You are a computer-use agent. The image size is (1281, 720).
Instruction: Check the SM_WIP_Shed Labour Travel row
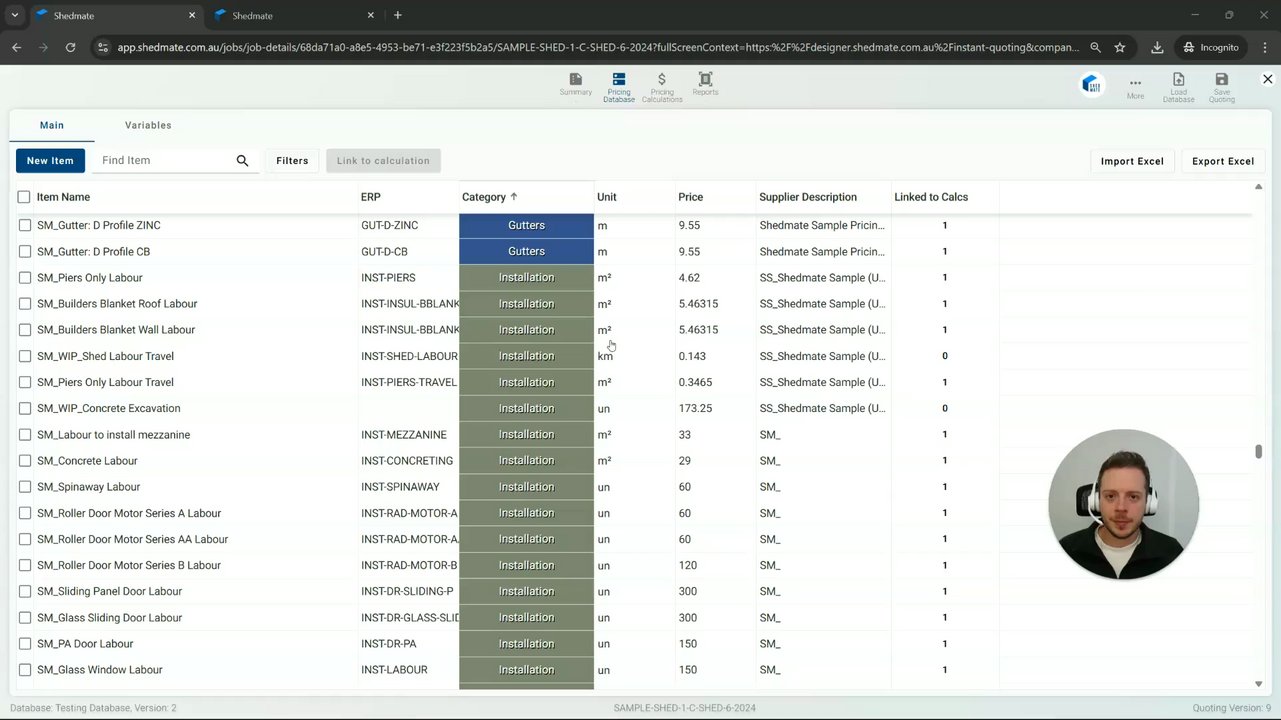click(x=25, y=356)
